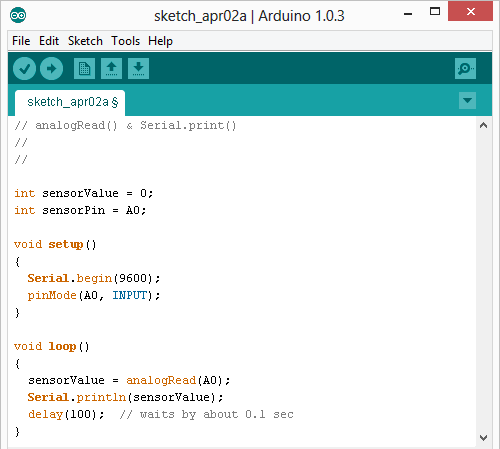Click on 'Serial.begin(9600);' line
The width and height of the screenshot is (500, 449).
(x=94, y=278)
